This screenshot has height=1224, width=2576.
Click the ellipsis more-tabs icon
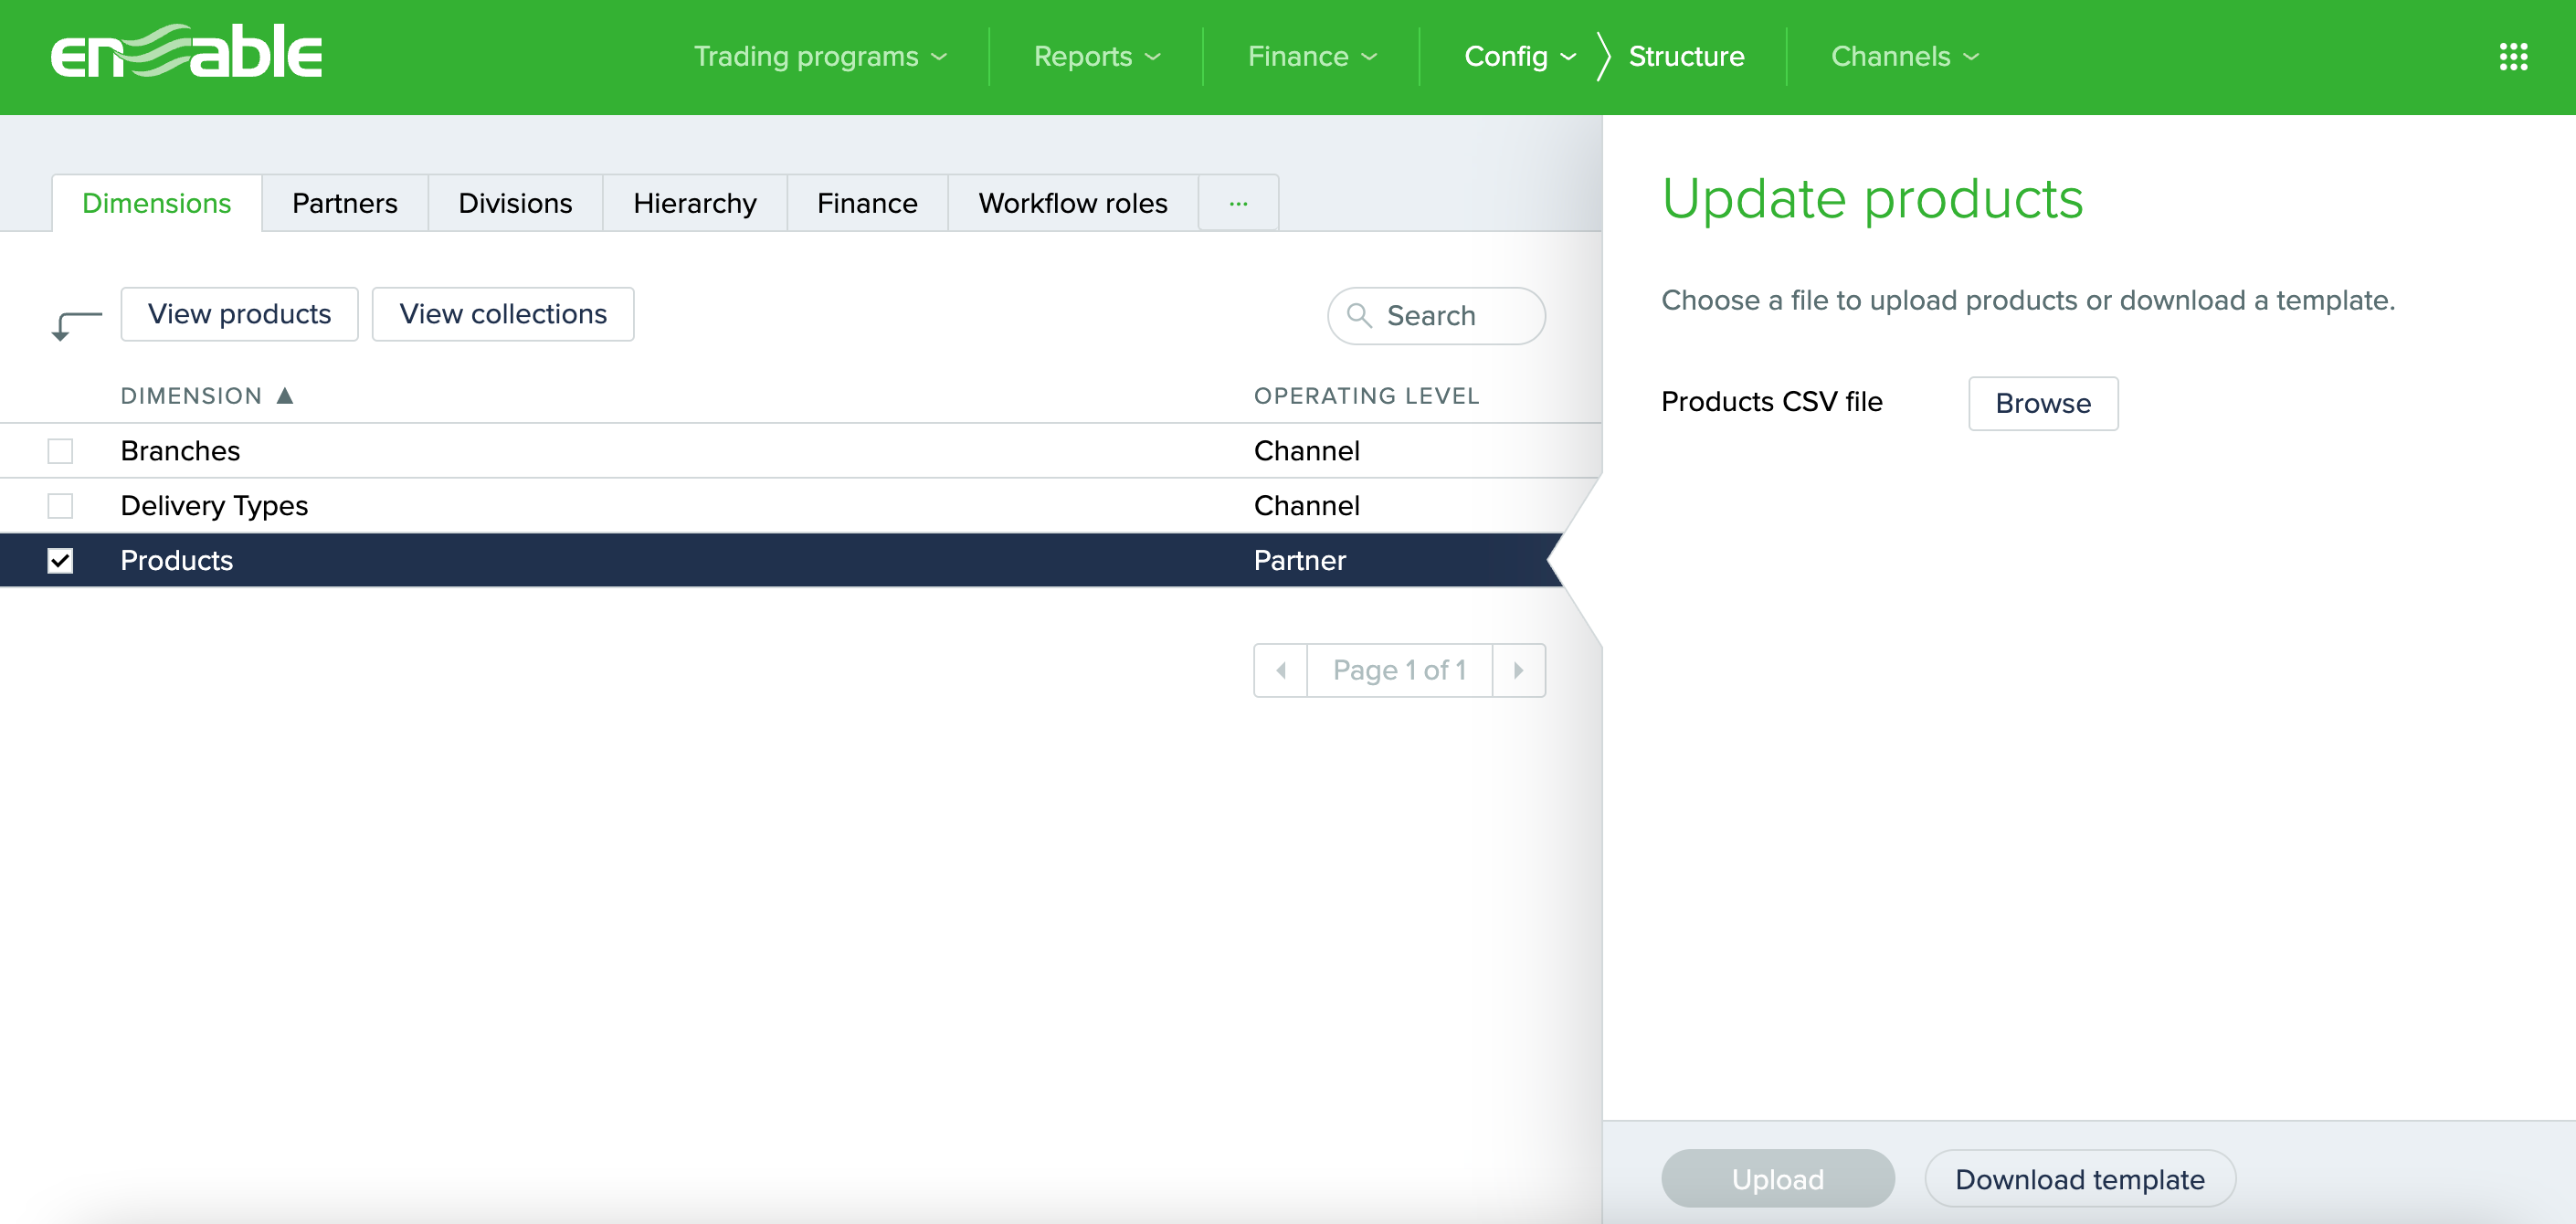(x=1238, y=203)
